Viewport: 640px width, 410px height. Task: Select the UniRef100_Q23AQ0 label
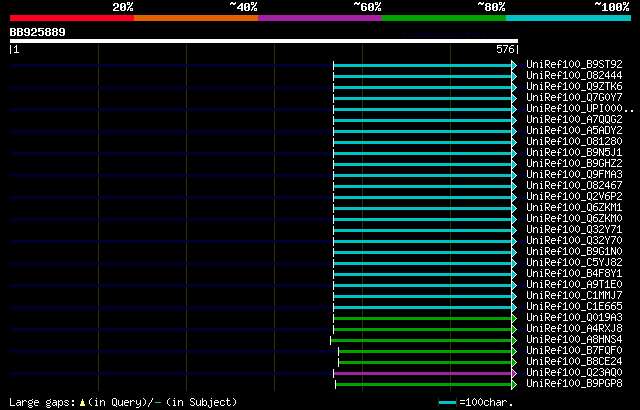[x=574, y=373]
